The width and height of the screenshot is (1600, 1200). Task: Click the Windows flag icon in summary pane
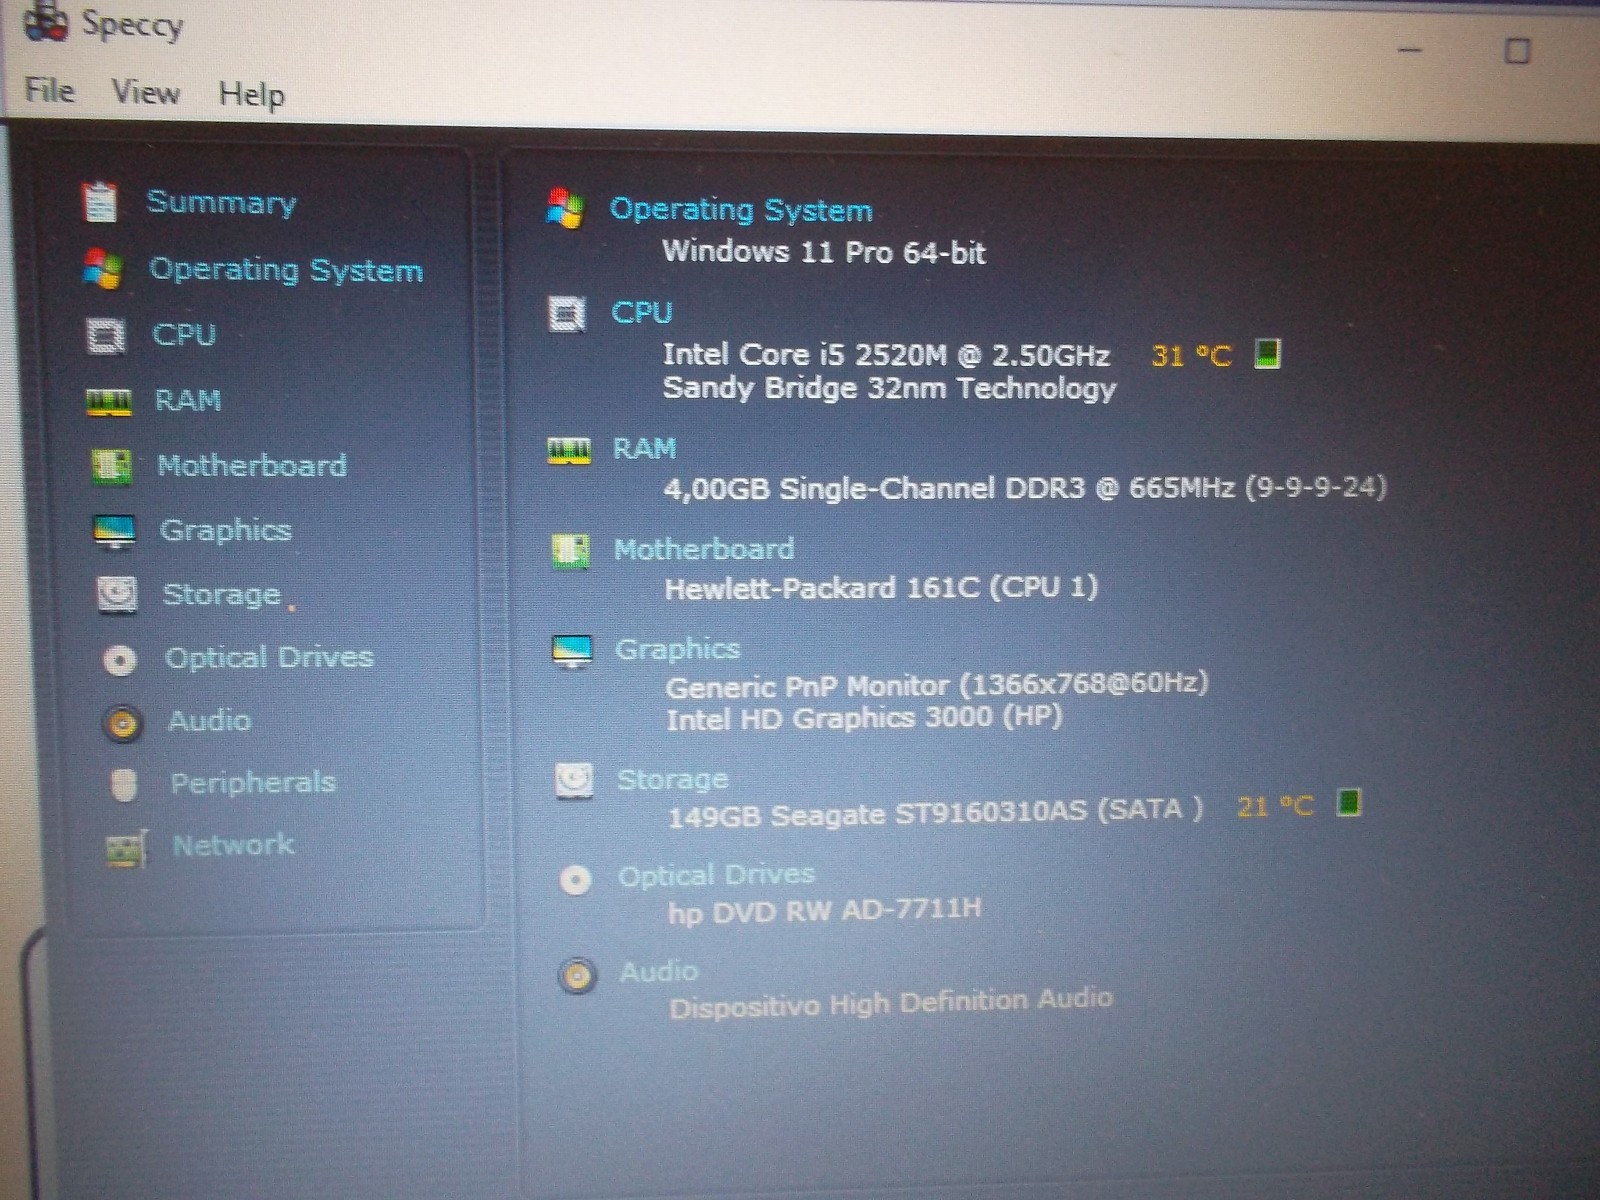pos(565,208)
